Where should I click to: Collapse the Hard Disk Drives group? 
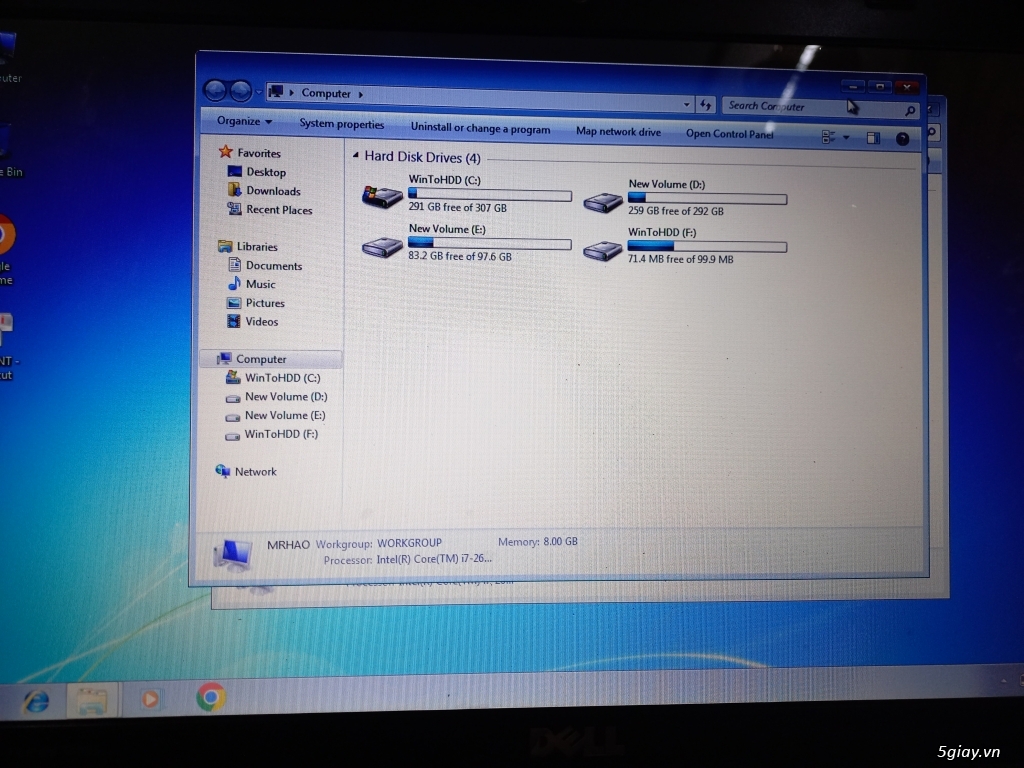point(355,157)
